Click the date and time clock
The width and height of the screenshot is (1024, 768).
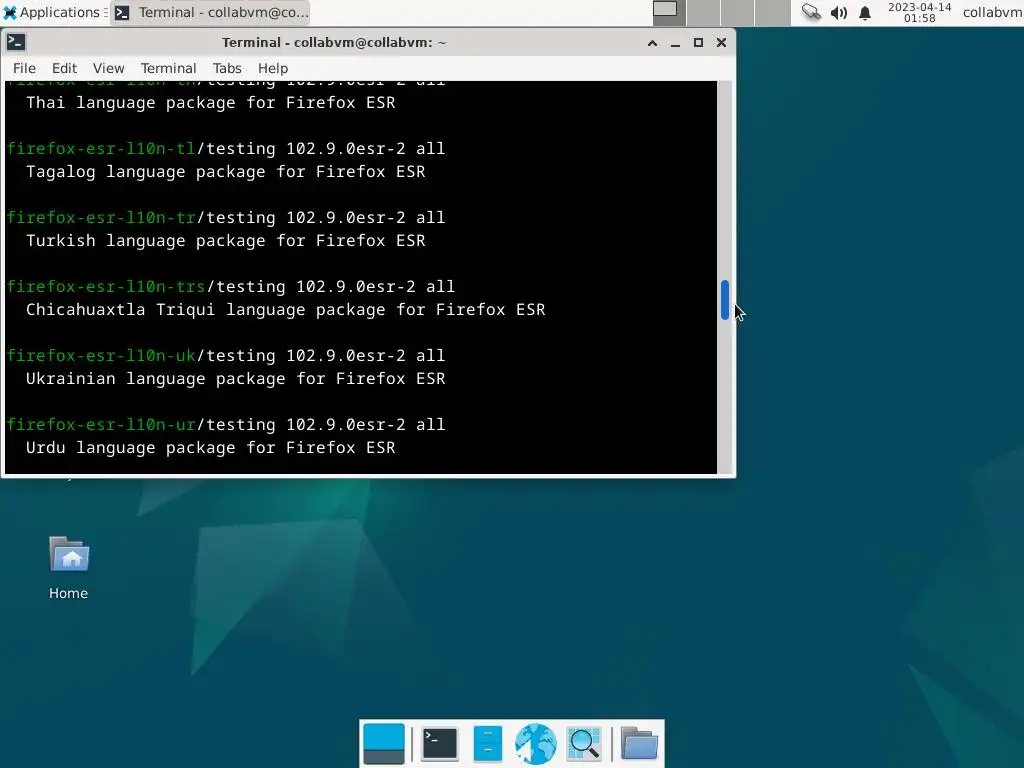920,12
